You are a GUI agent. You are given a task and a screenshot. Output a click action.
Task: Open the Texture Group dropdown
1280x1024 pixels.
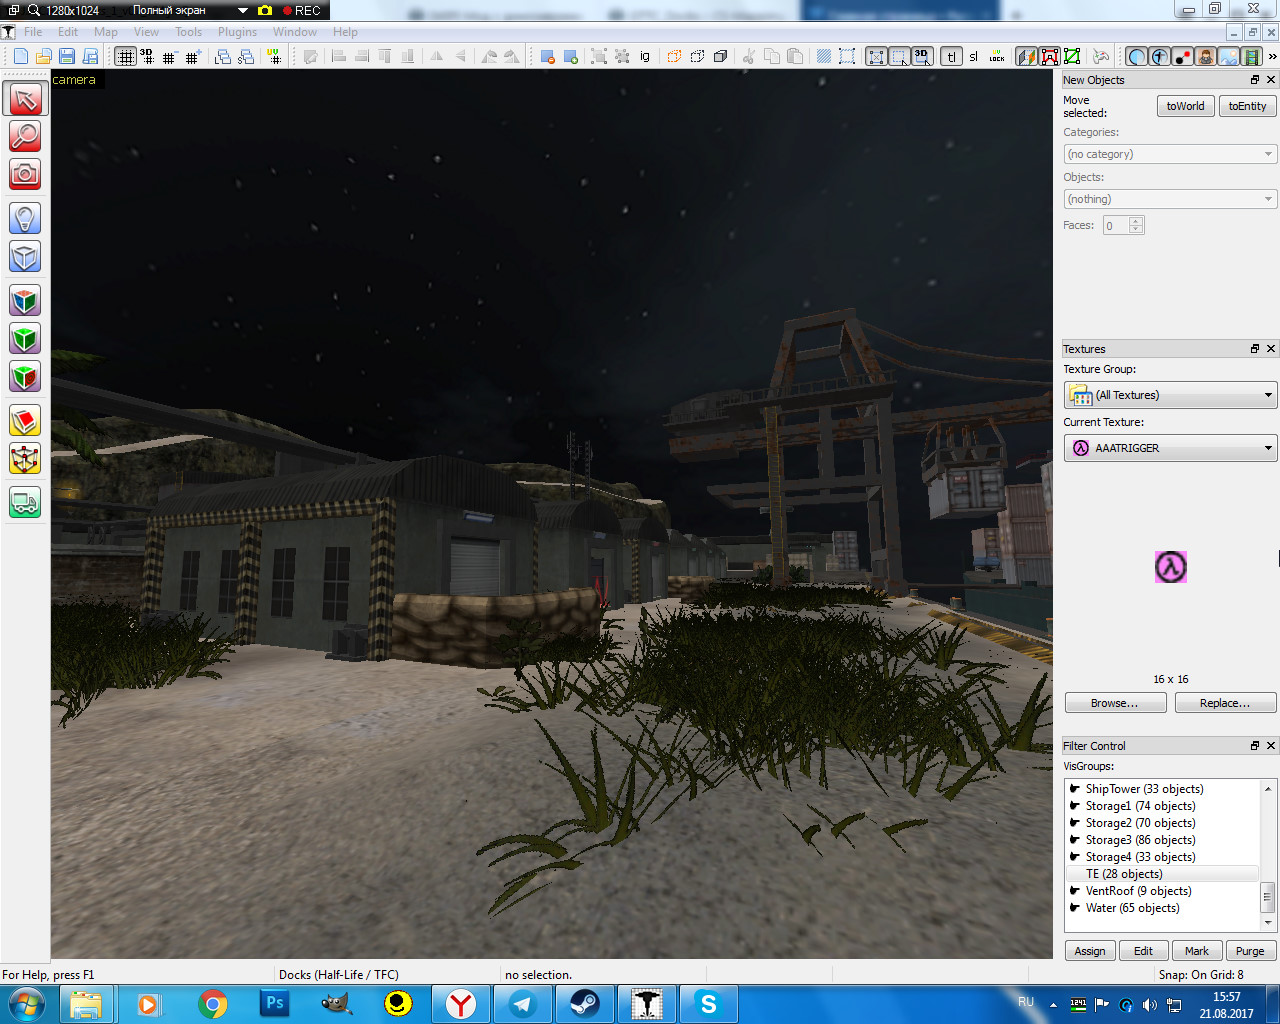click(1170, 395)
